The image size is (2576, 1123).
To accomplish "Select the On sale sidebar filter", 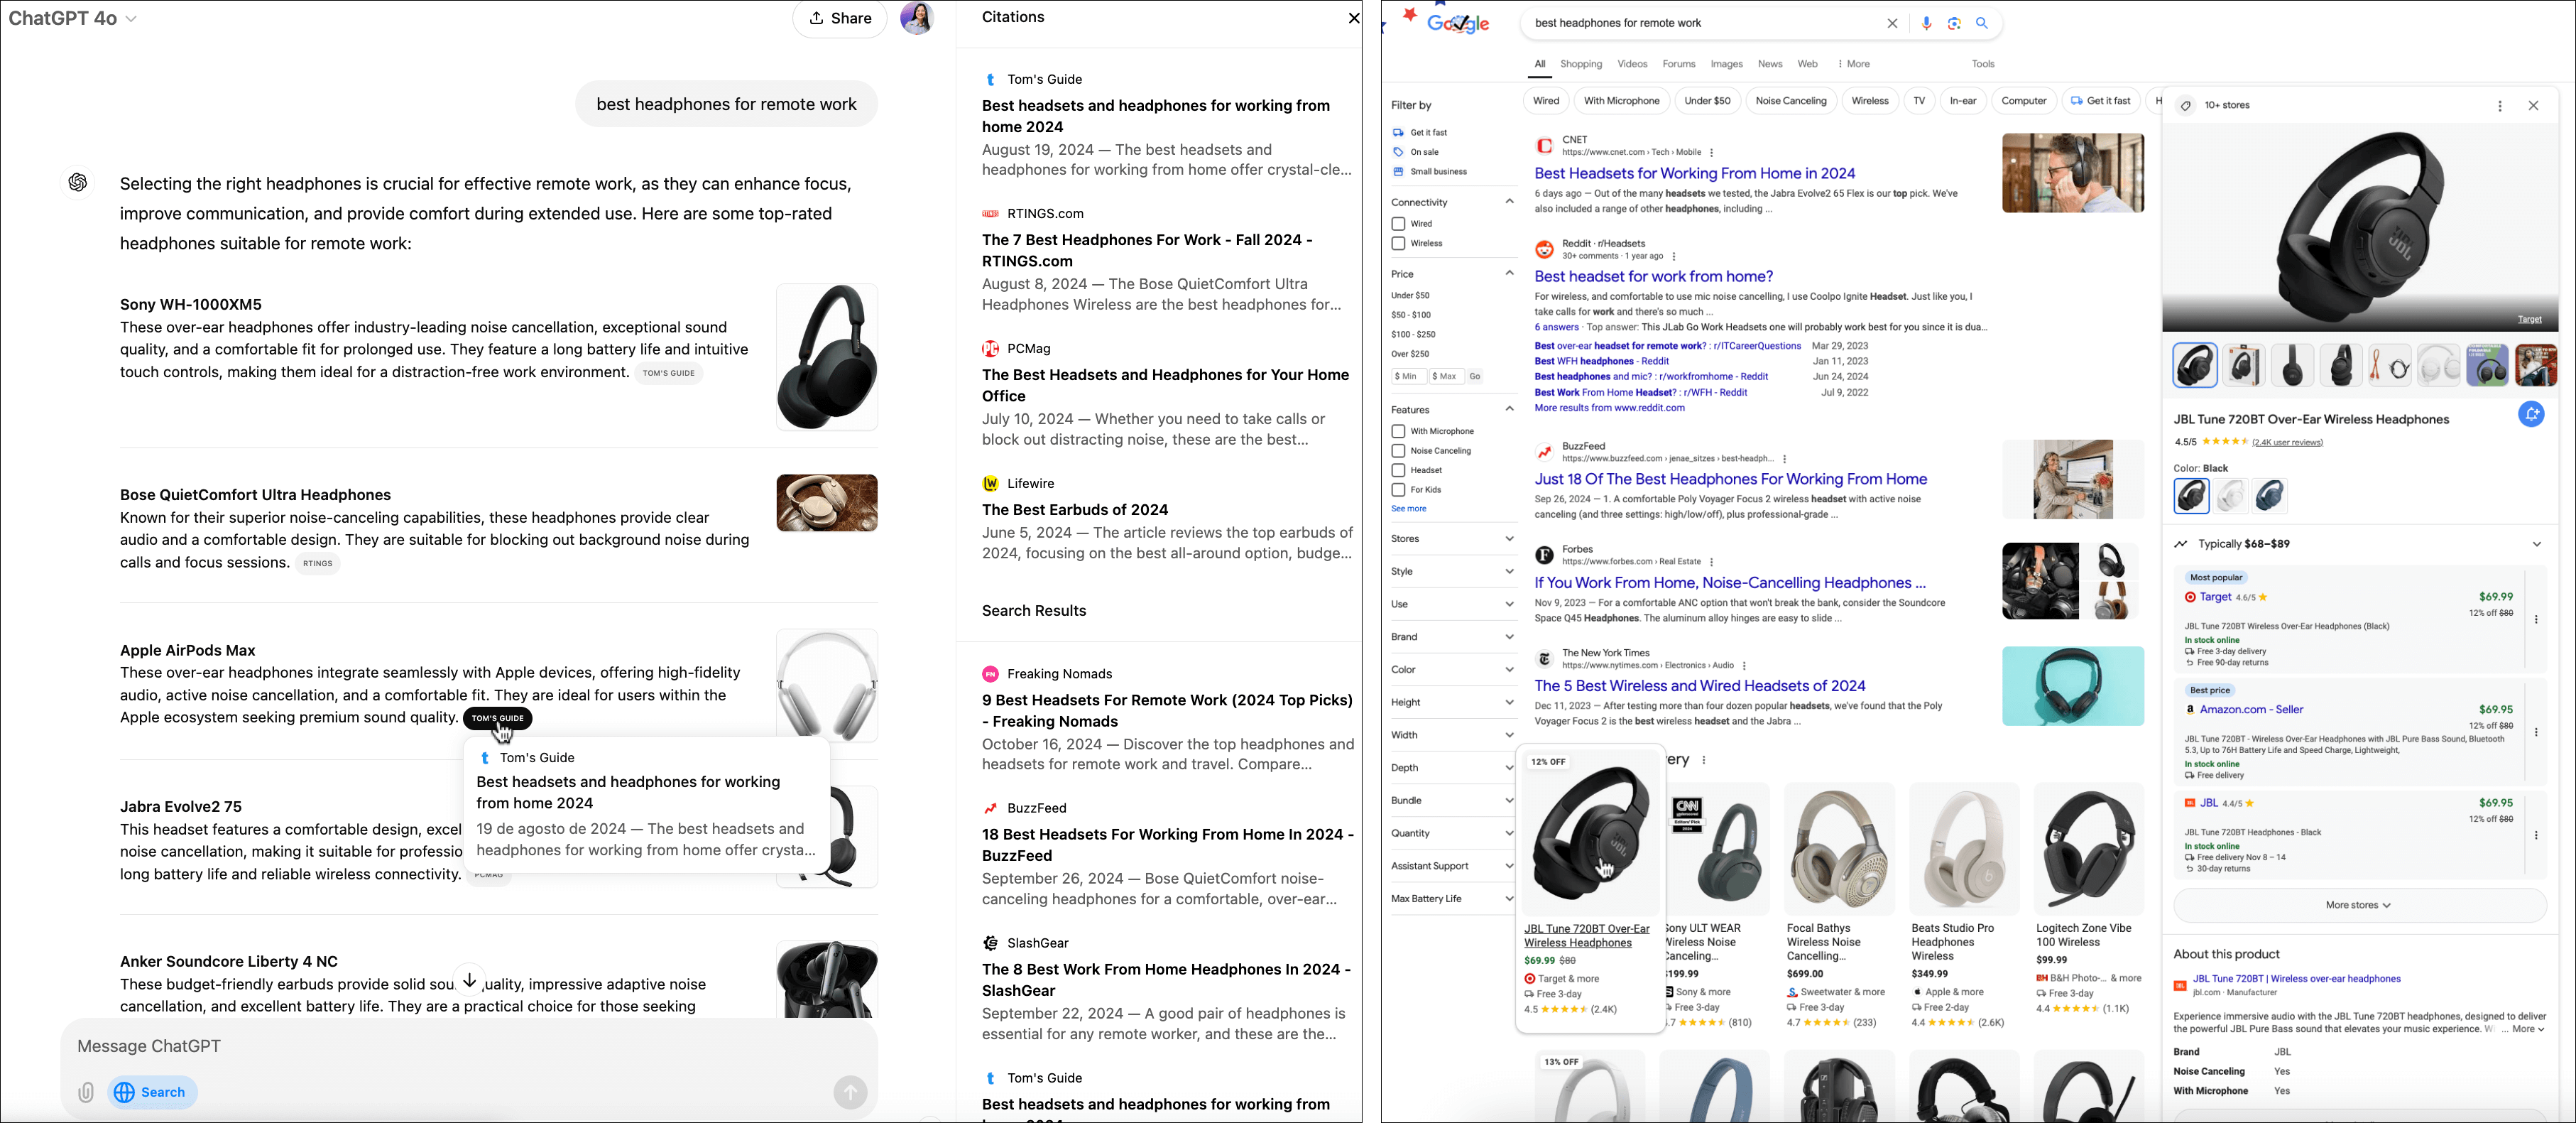I will tap(1416, 152).
